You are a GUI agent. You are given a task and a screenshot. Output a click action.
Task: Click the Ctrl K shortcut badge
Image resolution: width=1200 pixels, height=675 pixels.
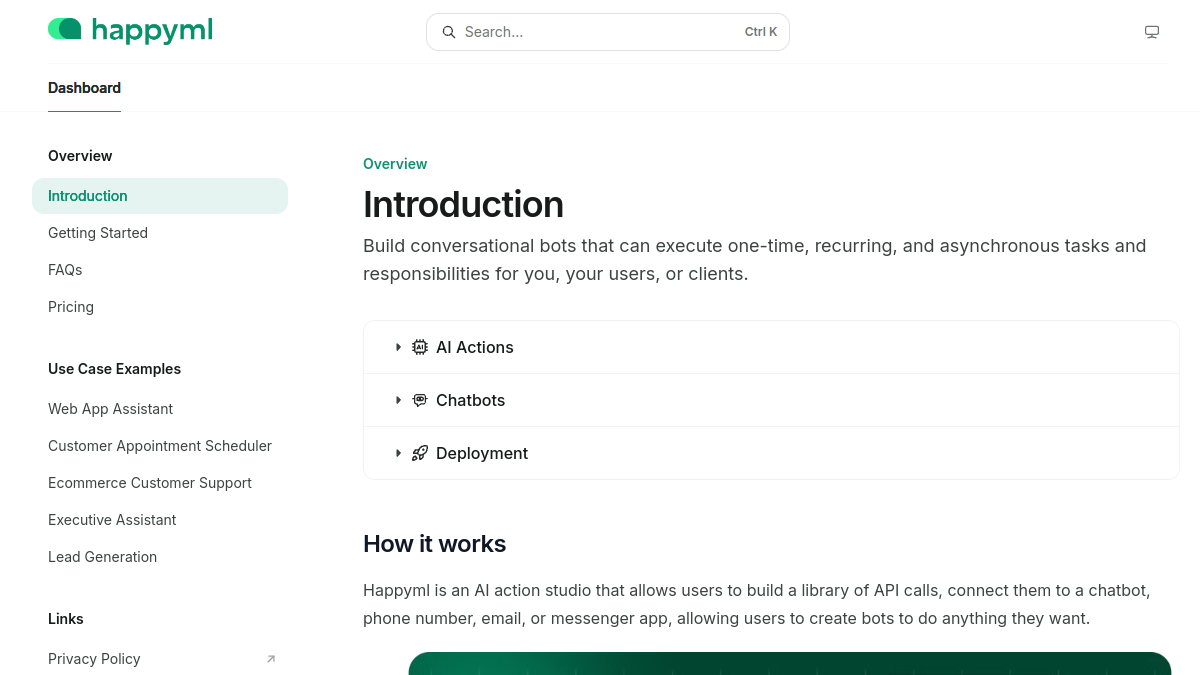coord(761,32)
